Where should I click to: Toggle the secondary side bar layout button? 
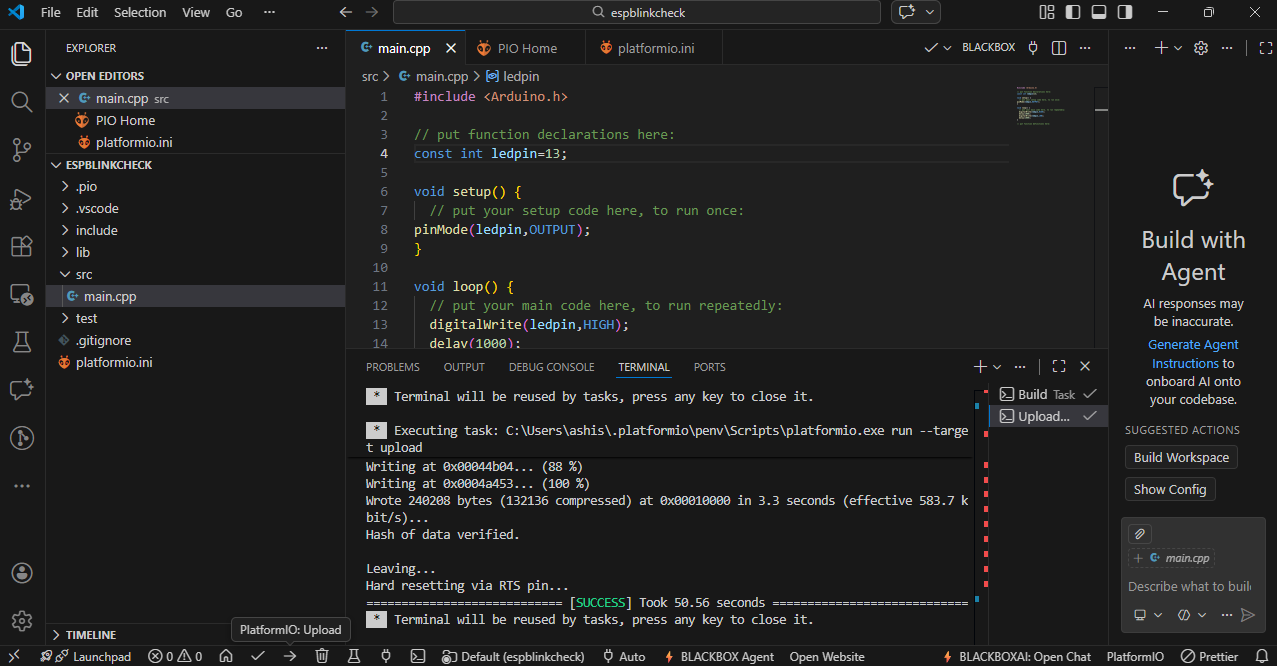(1125, 12)
